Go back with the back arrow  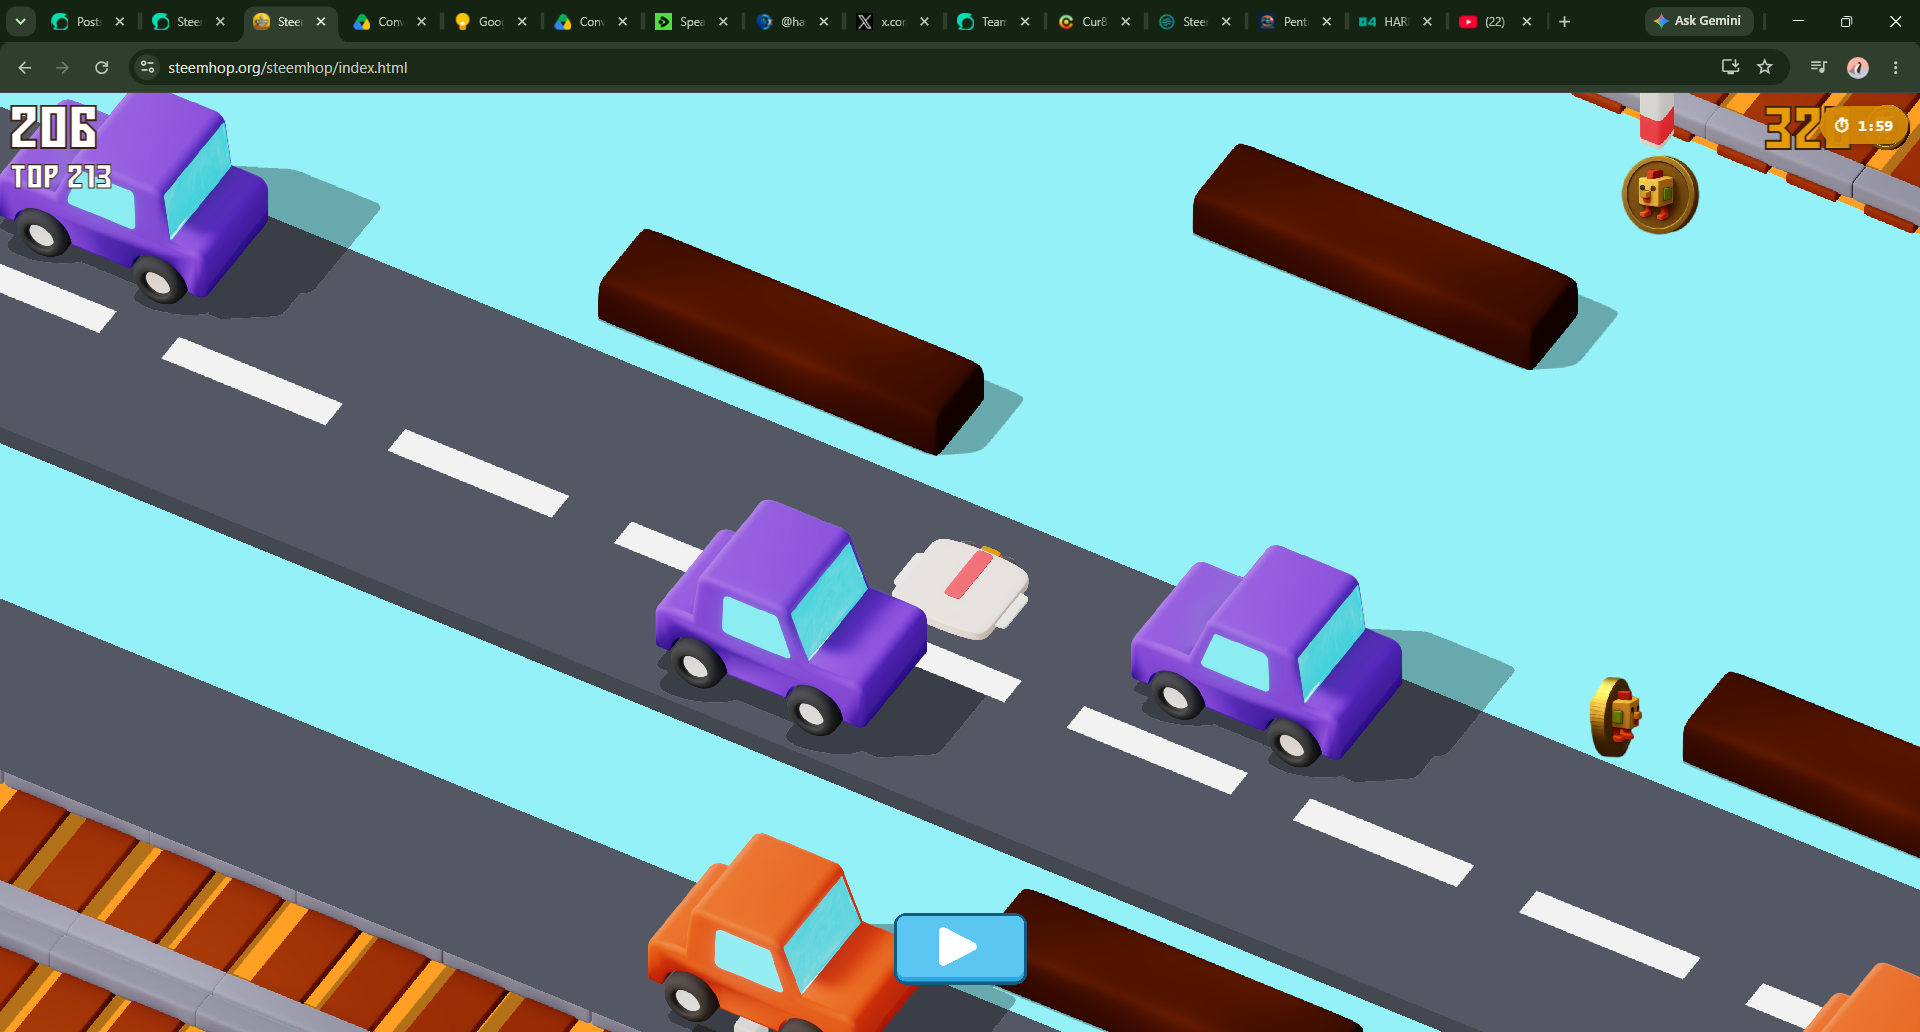click(x=25, y=67)
